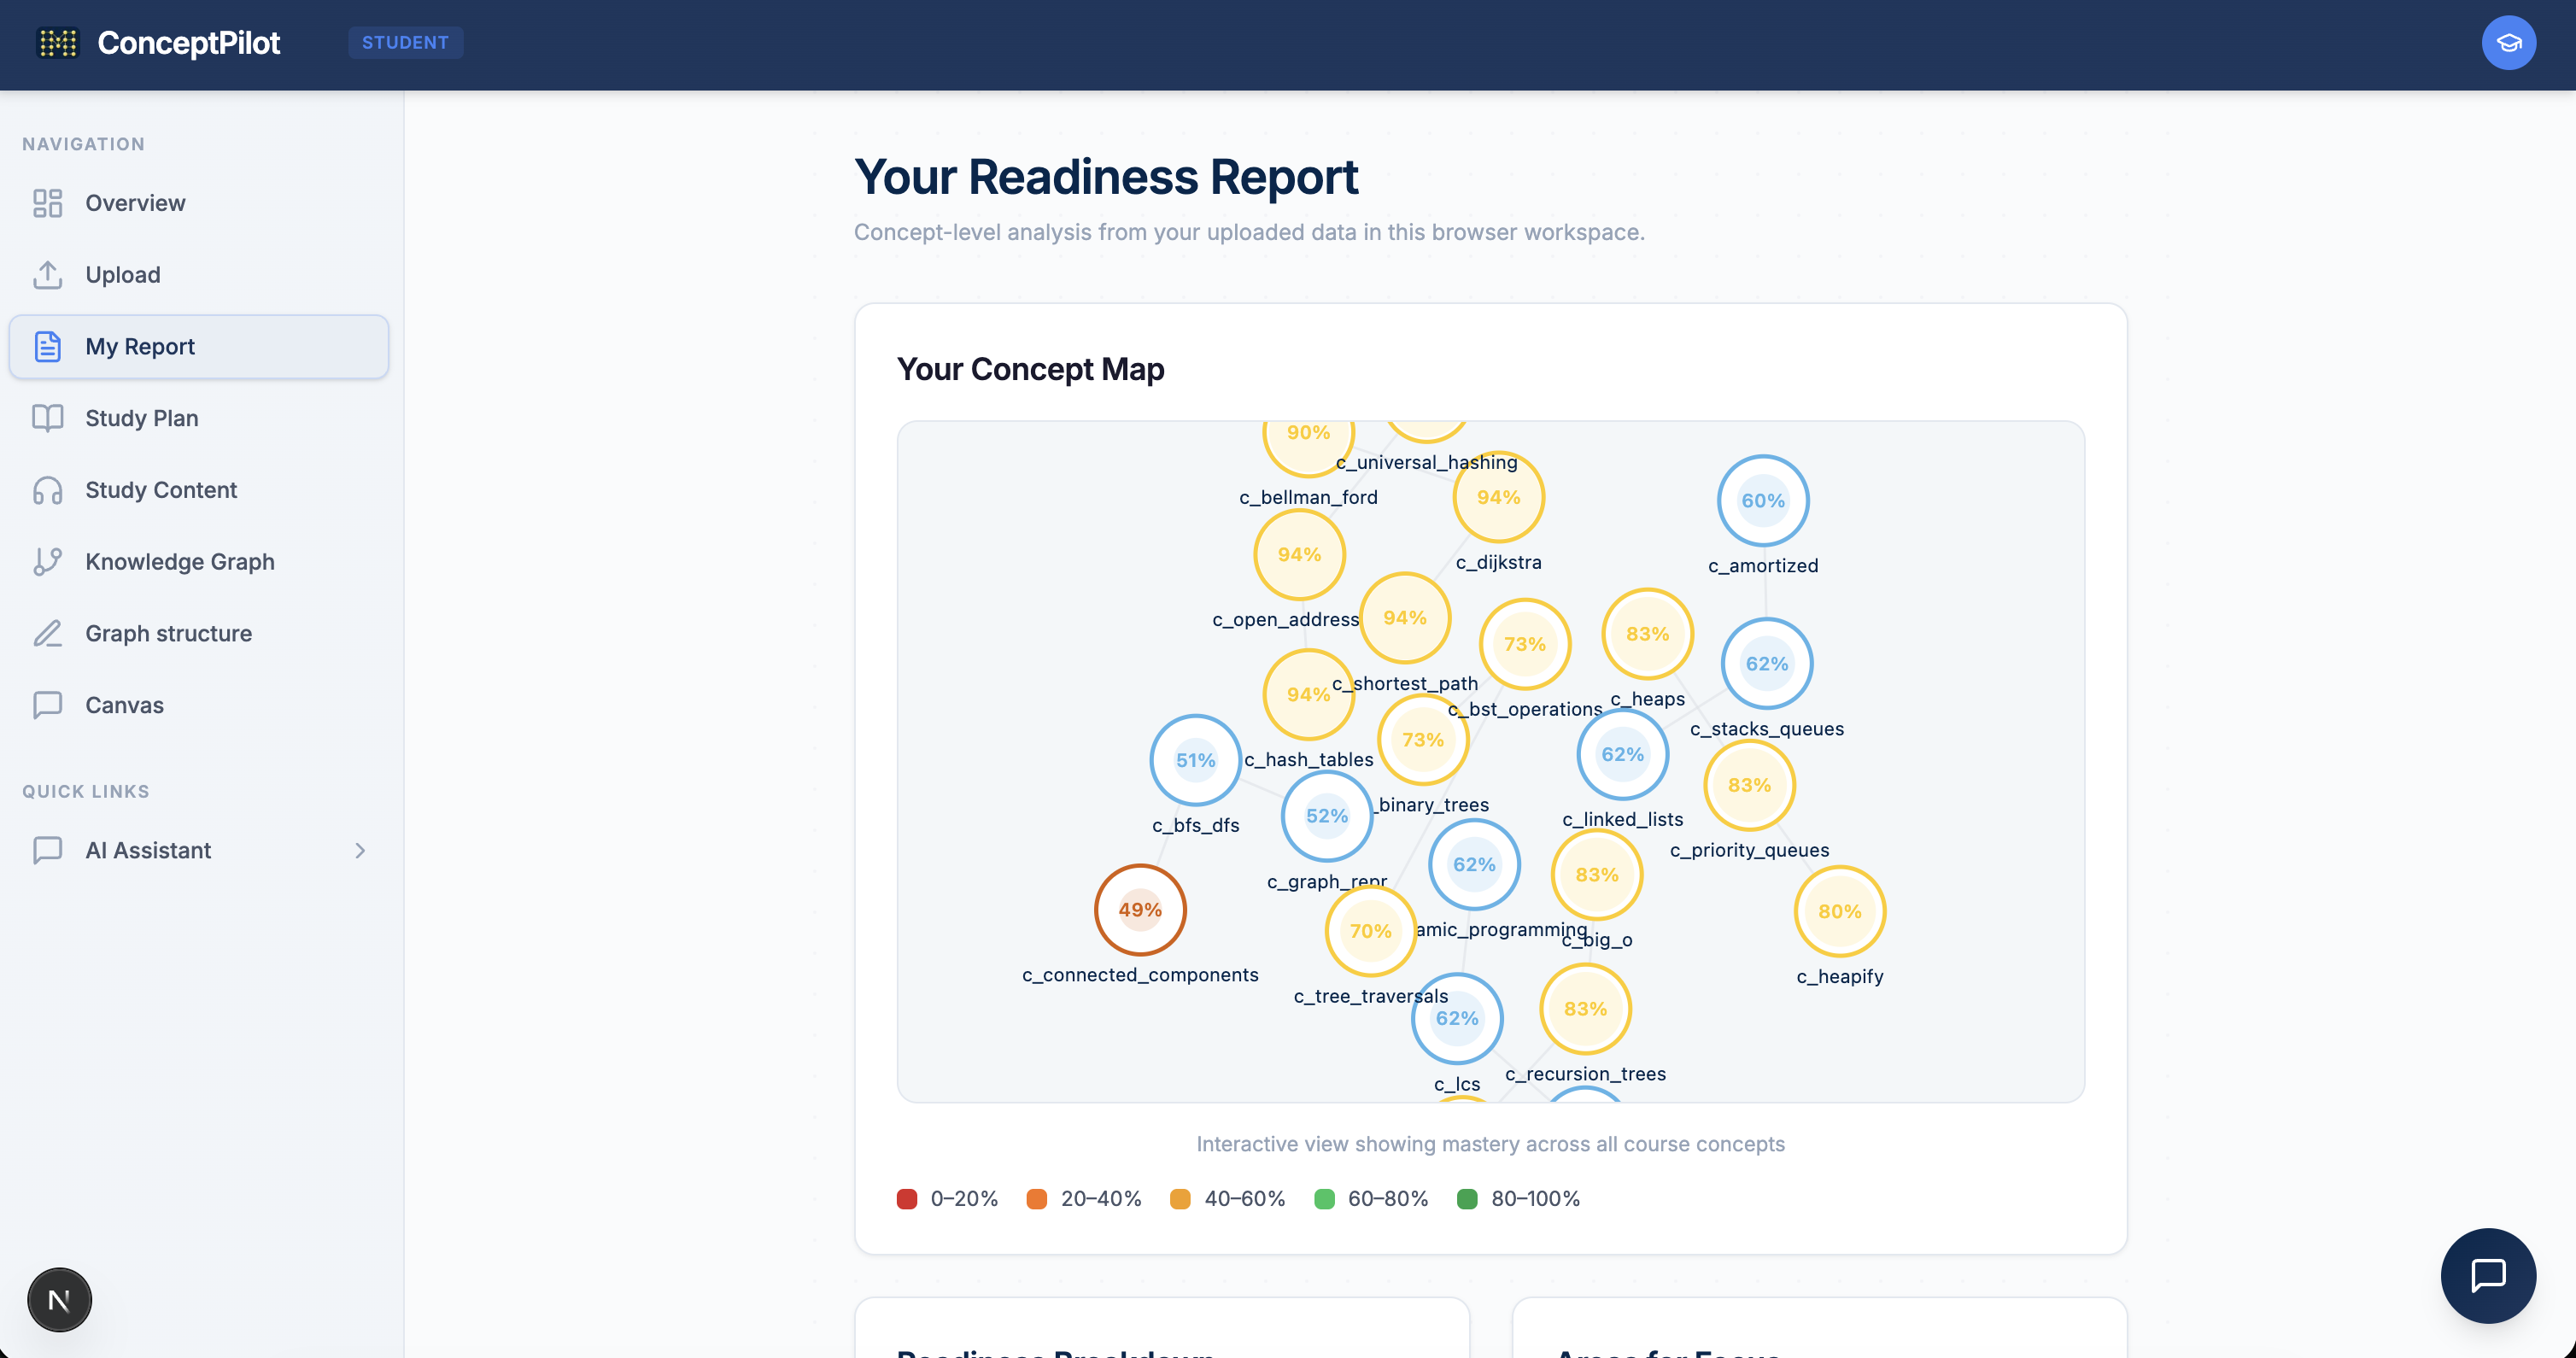This screenshot has height=1358, width=2576.
Task: Click the STUDENT role badge
Action: click(x=405, y=43)
